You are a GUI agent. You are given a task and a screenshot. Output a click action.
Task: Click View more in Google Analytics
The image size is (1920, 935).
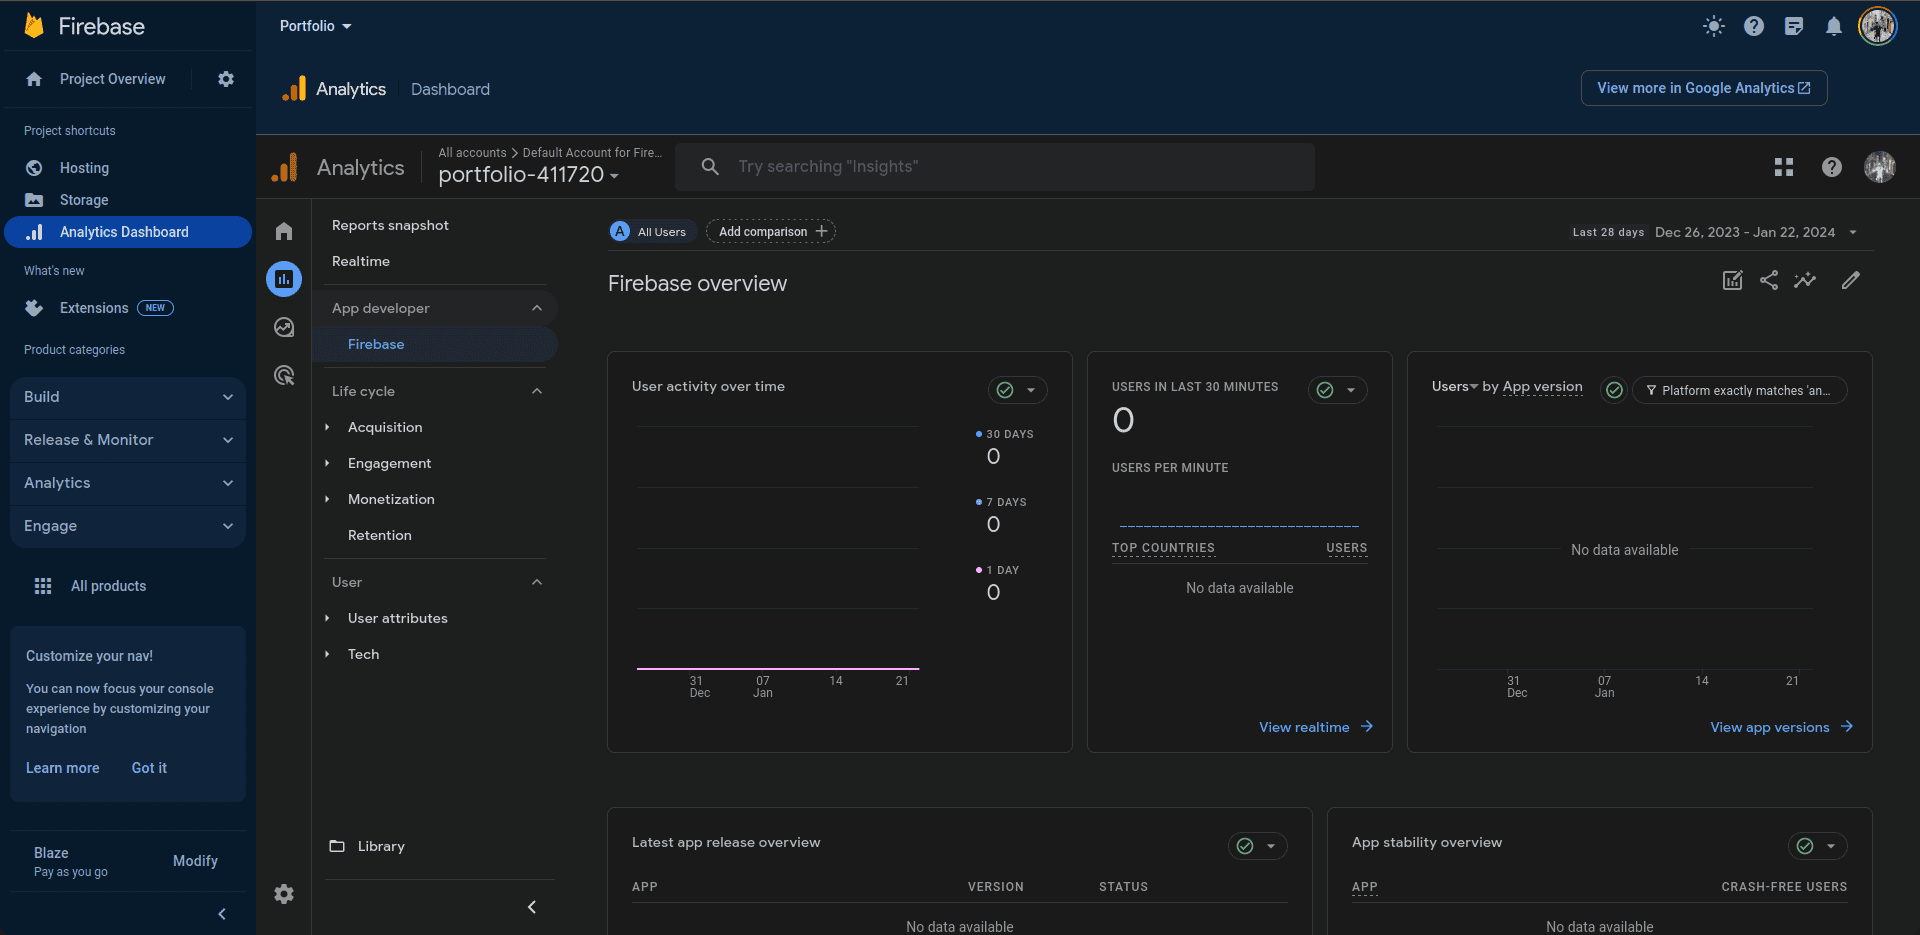(1703, 88)
